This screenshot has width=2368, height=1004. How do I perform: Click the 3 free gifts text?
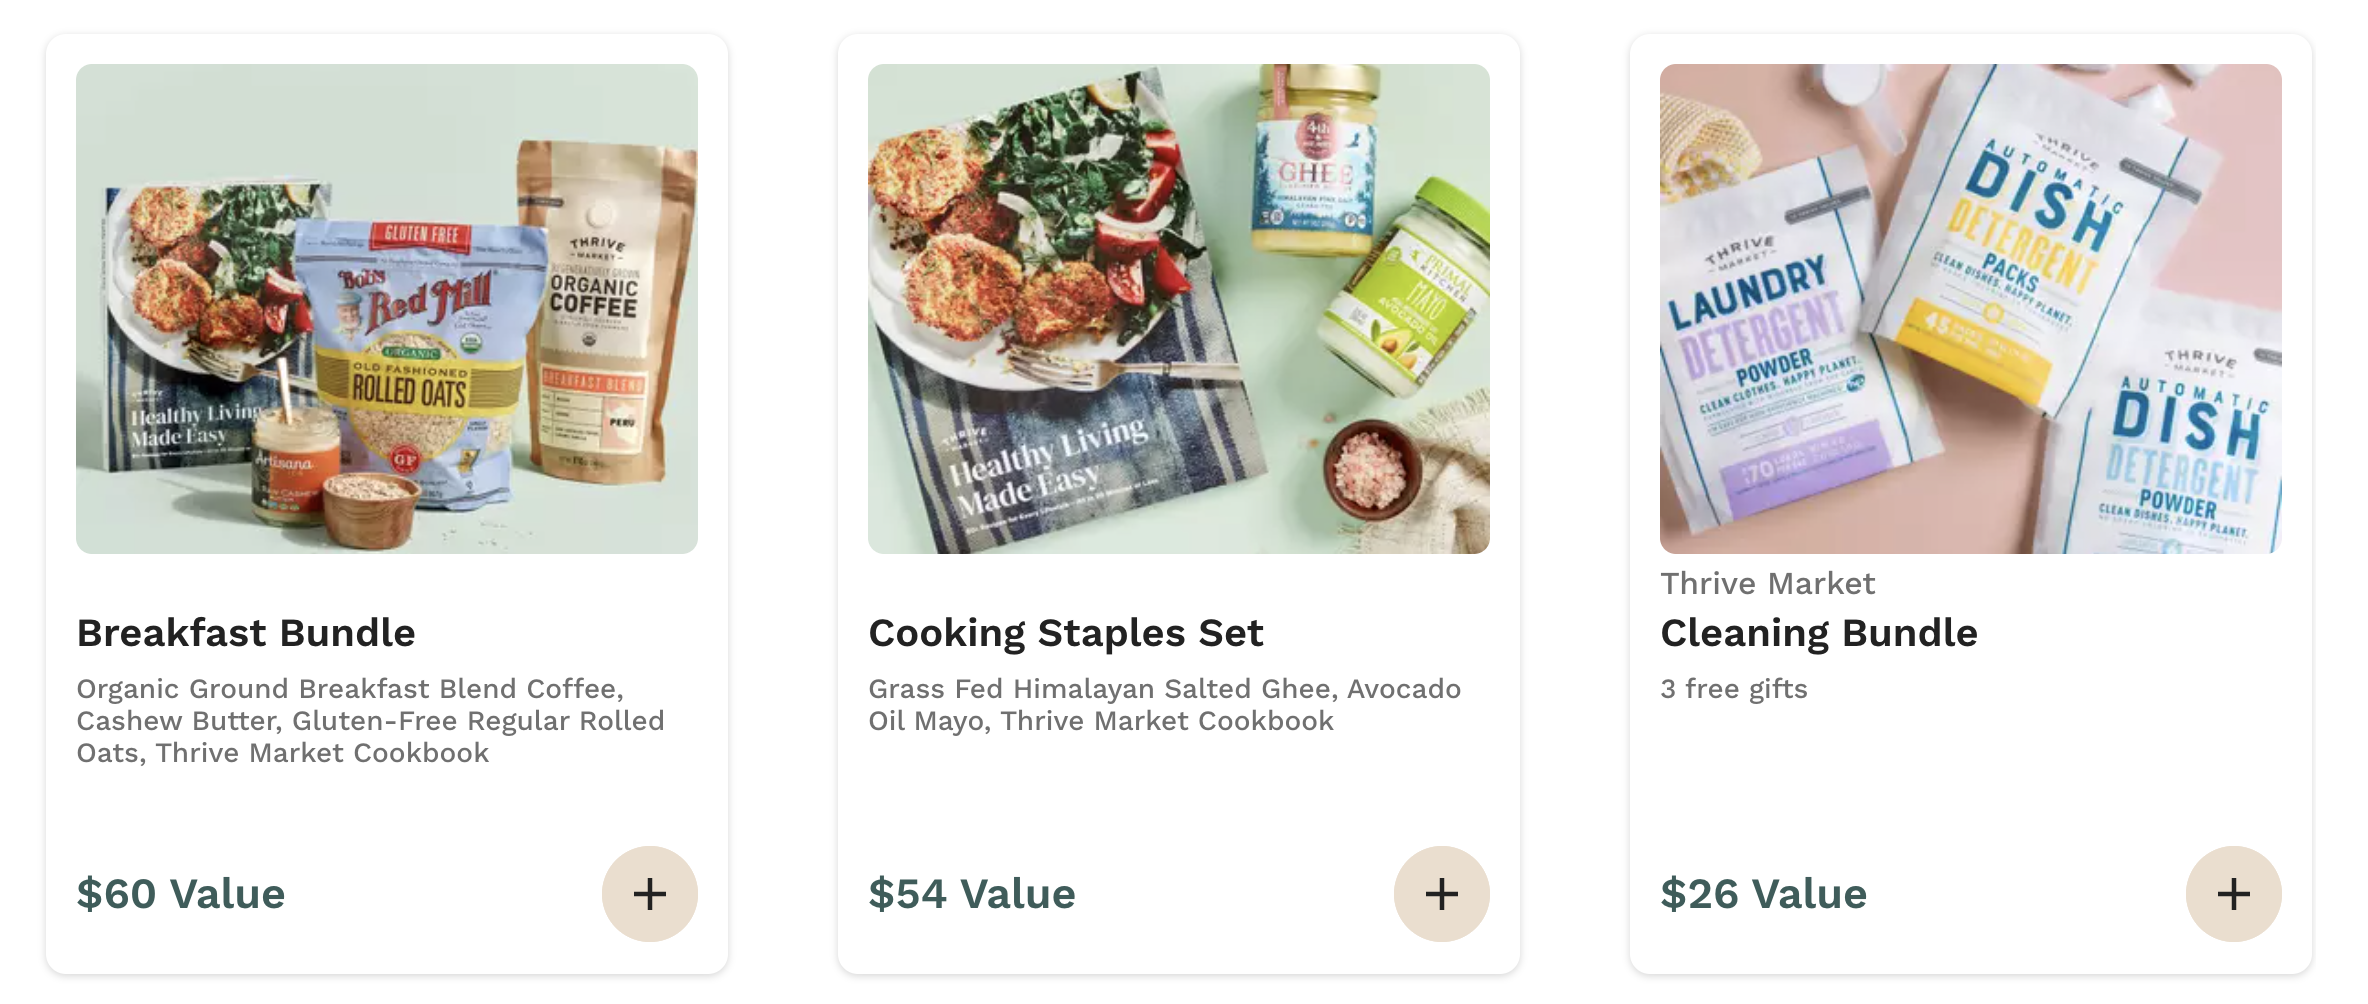tap(1732, 688)
